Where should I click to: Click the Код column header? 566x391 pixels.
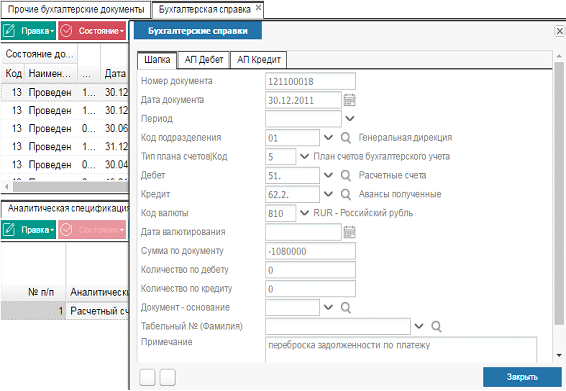point(13,74)
